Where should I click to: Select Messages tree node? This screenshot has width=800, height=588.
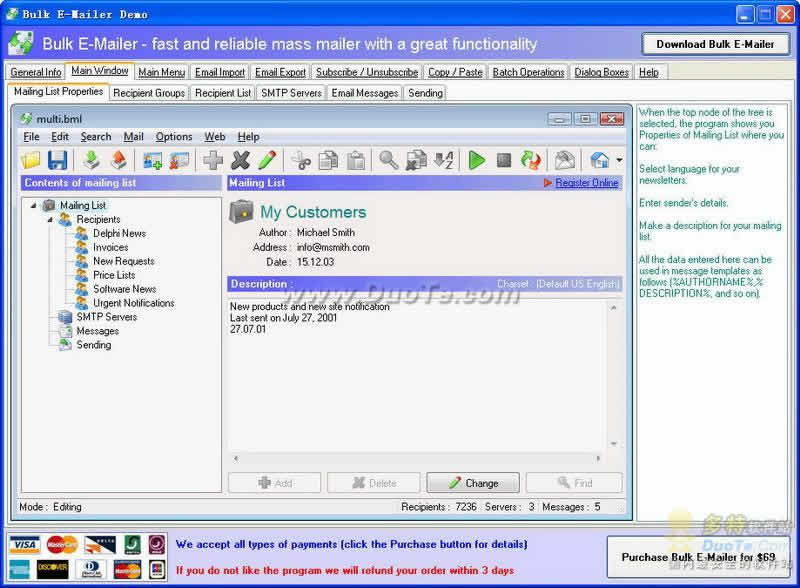[x=97, y=331]
